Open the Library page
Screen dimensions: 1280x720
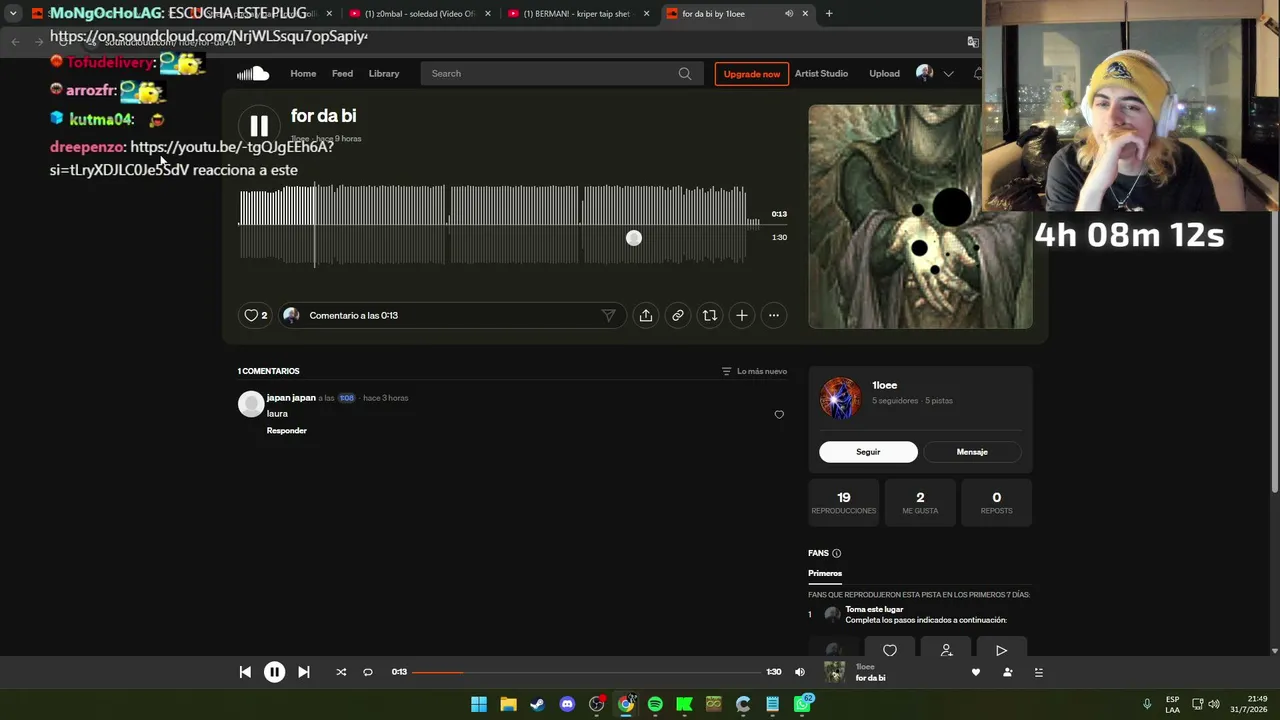384,73
